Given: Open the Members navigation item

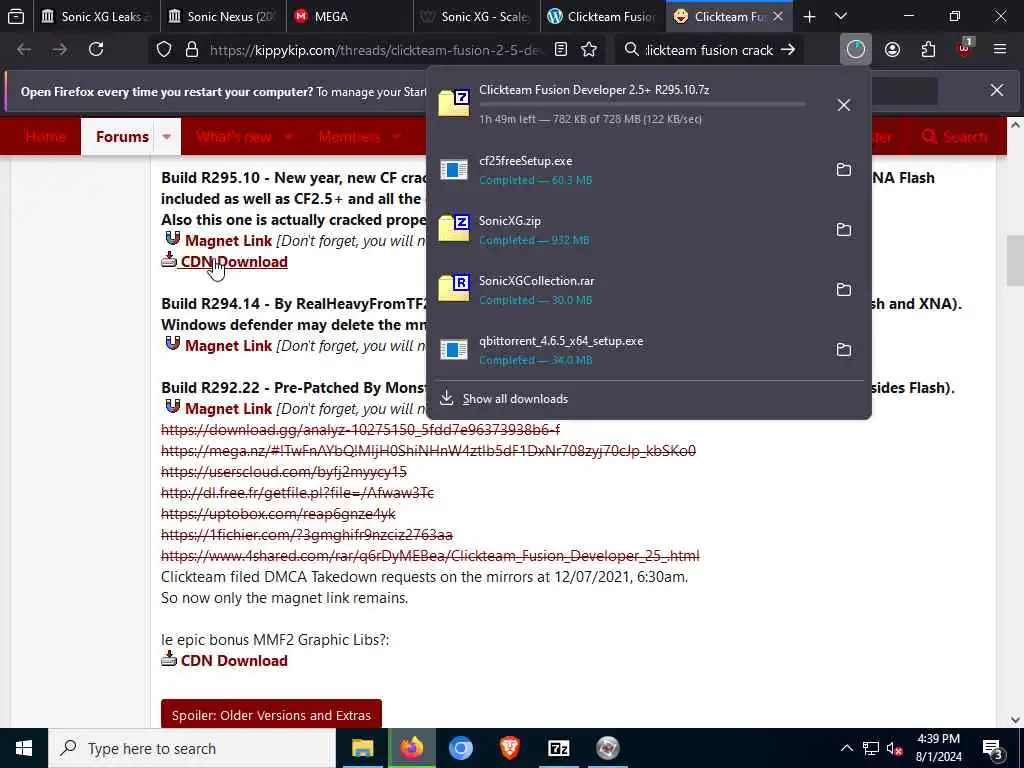Looking at the screenshot, I should (349, 136).
